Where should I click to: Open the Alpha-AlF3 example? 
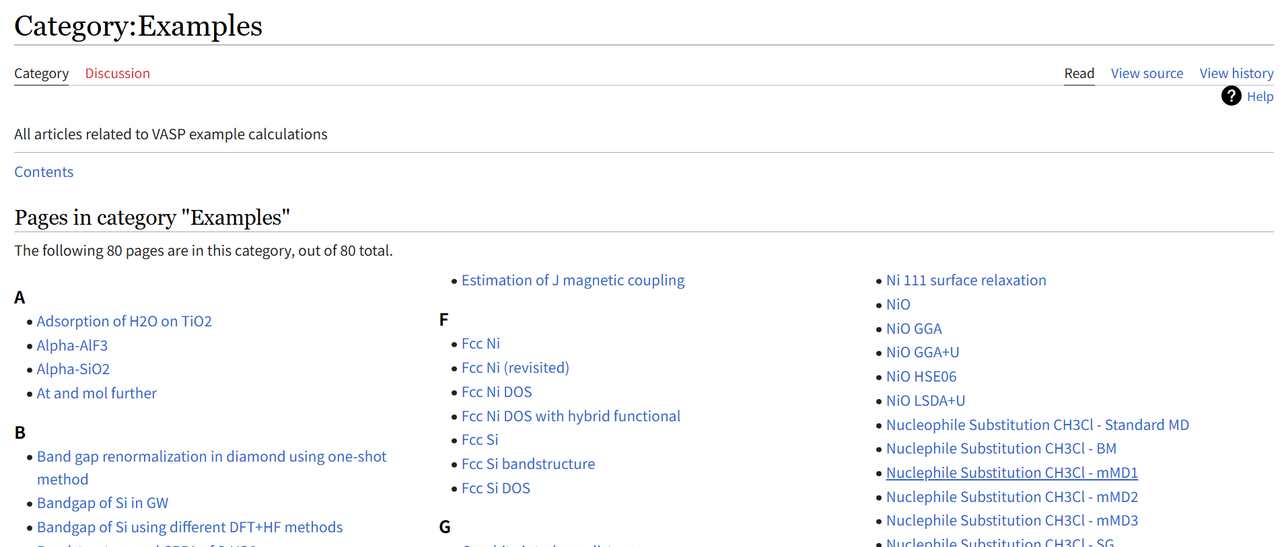coord(72,345)
